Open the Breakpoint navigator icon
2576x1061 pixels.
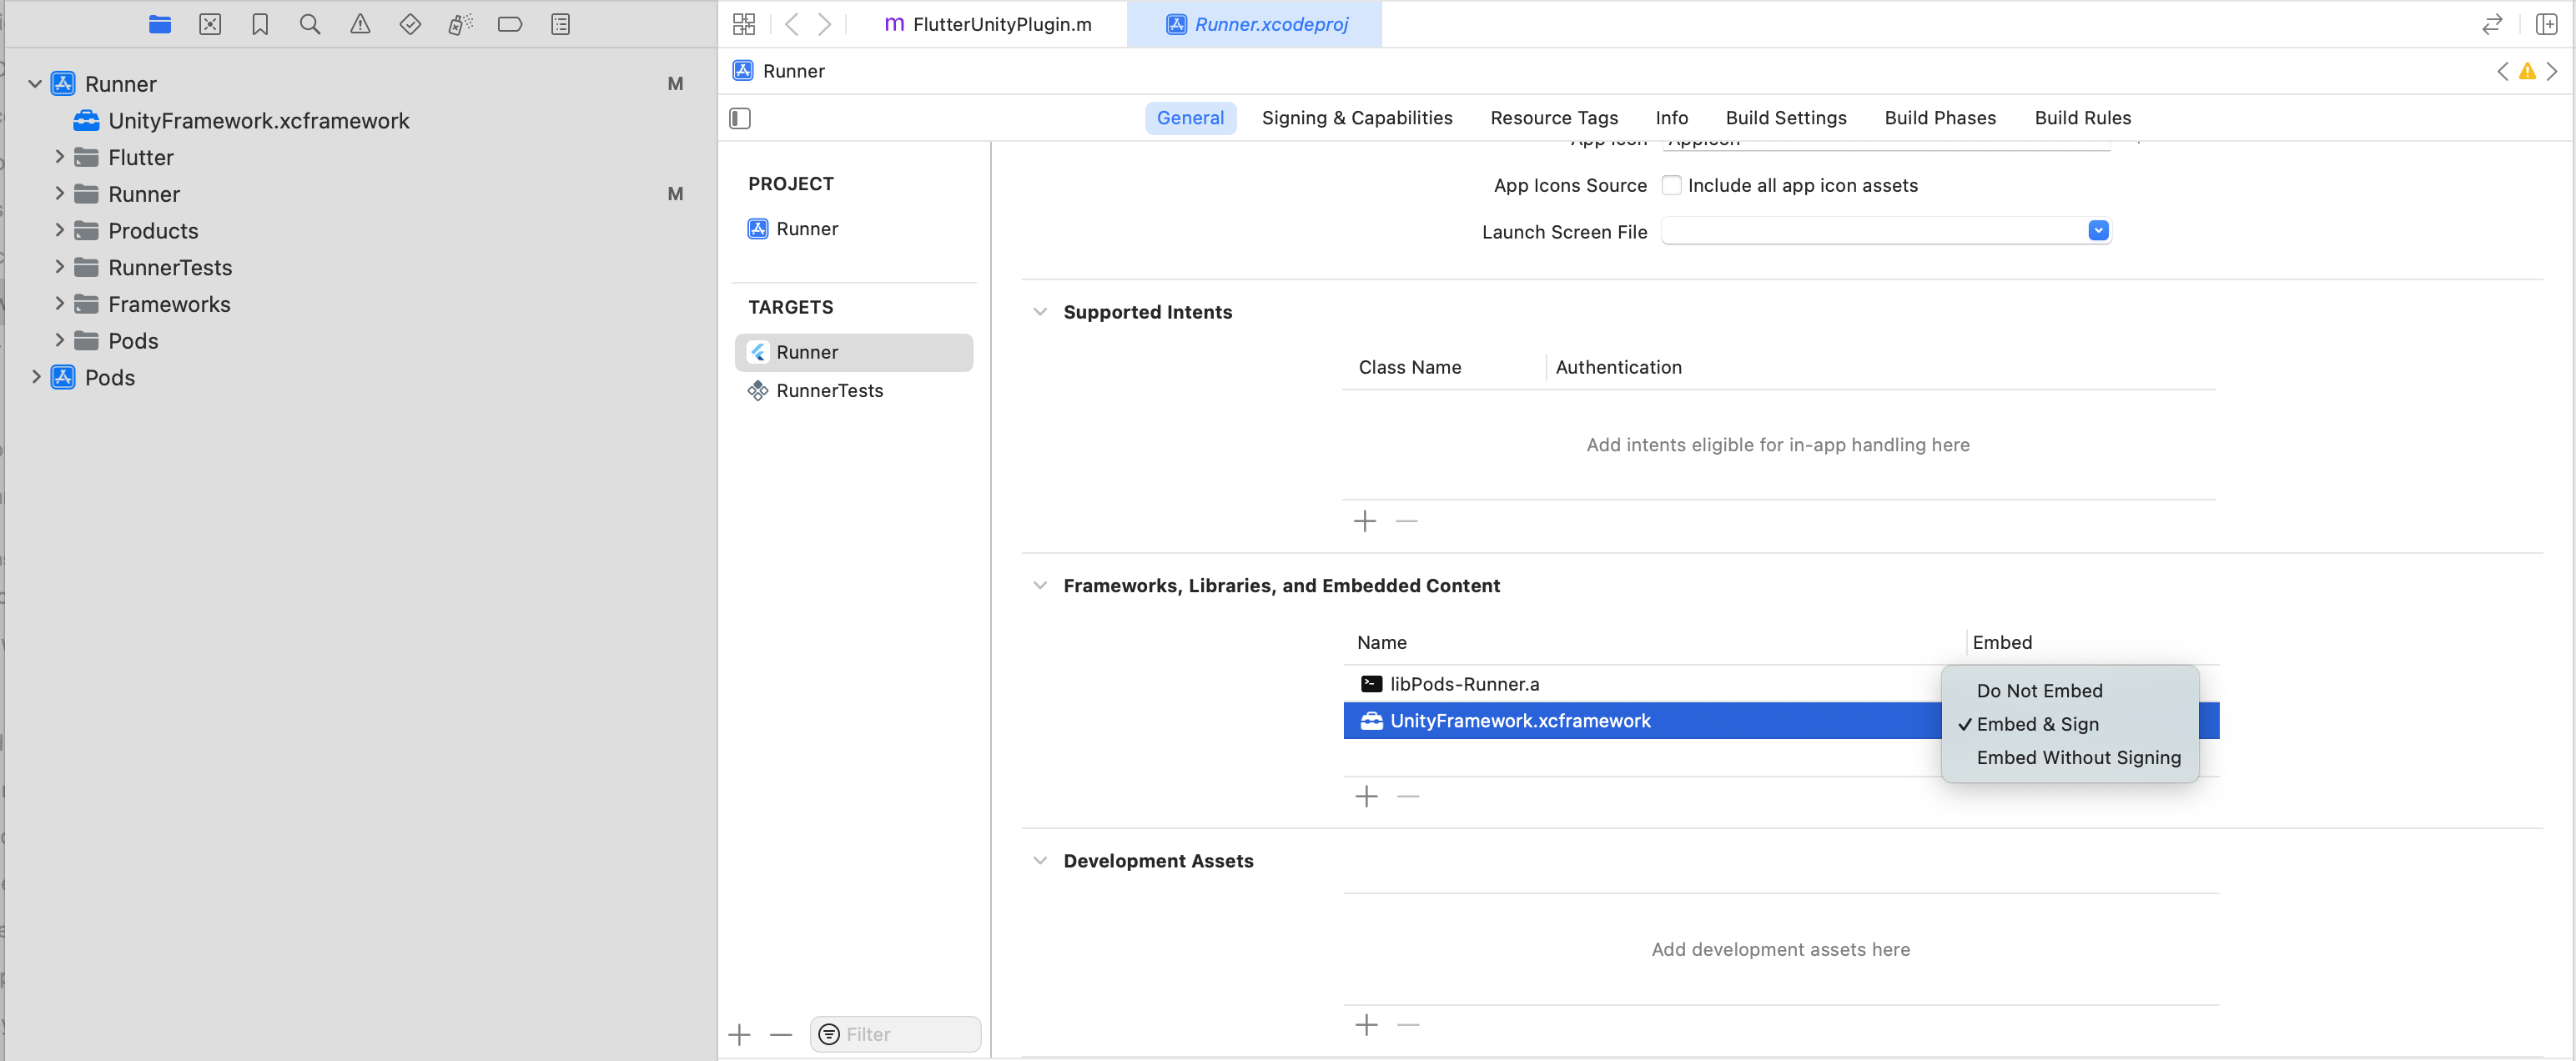coord(509,24)
